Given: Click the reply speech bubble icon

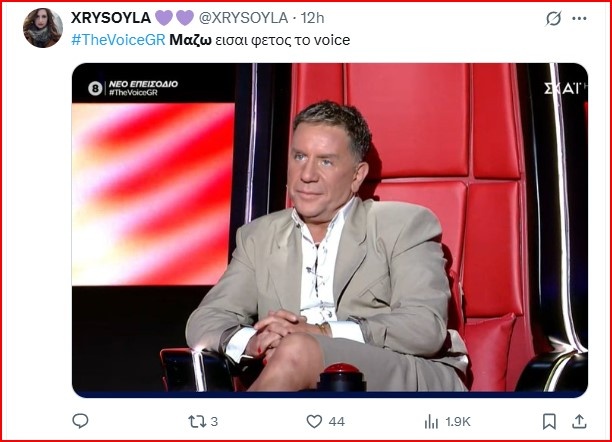Looking at the screenshot, I should [x=80, y=421].
